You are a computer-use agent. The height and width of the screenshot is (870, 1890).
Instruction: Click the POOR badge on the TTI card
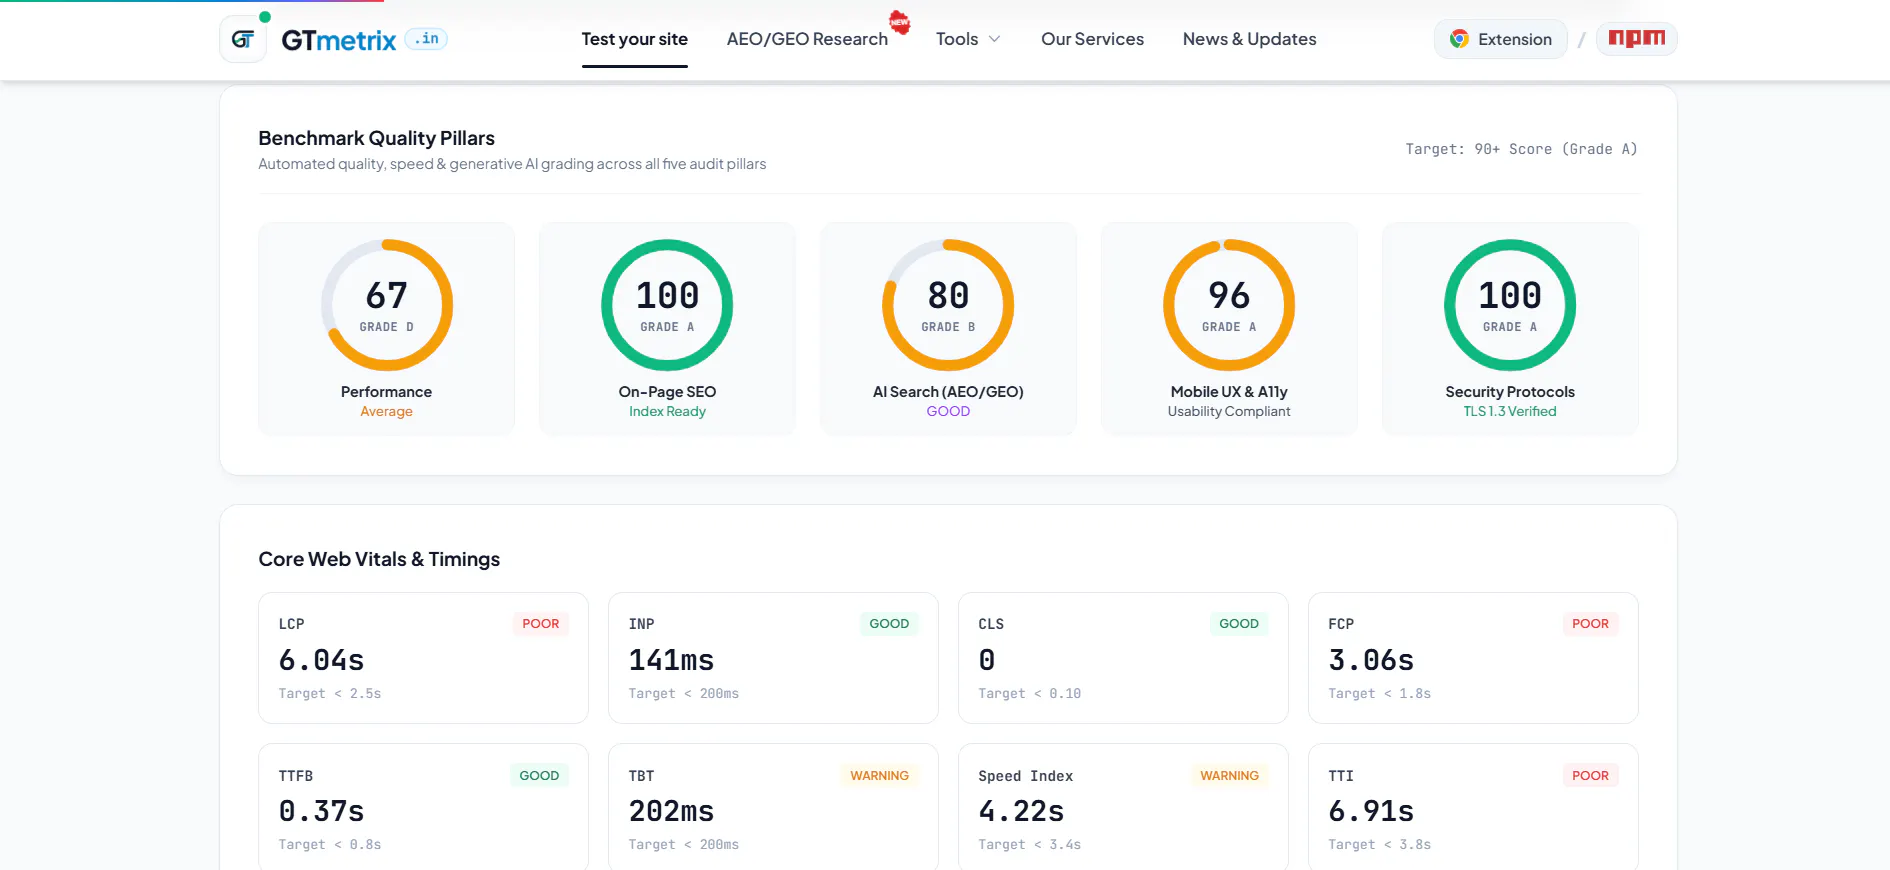click(x=1590, y=776)
